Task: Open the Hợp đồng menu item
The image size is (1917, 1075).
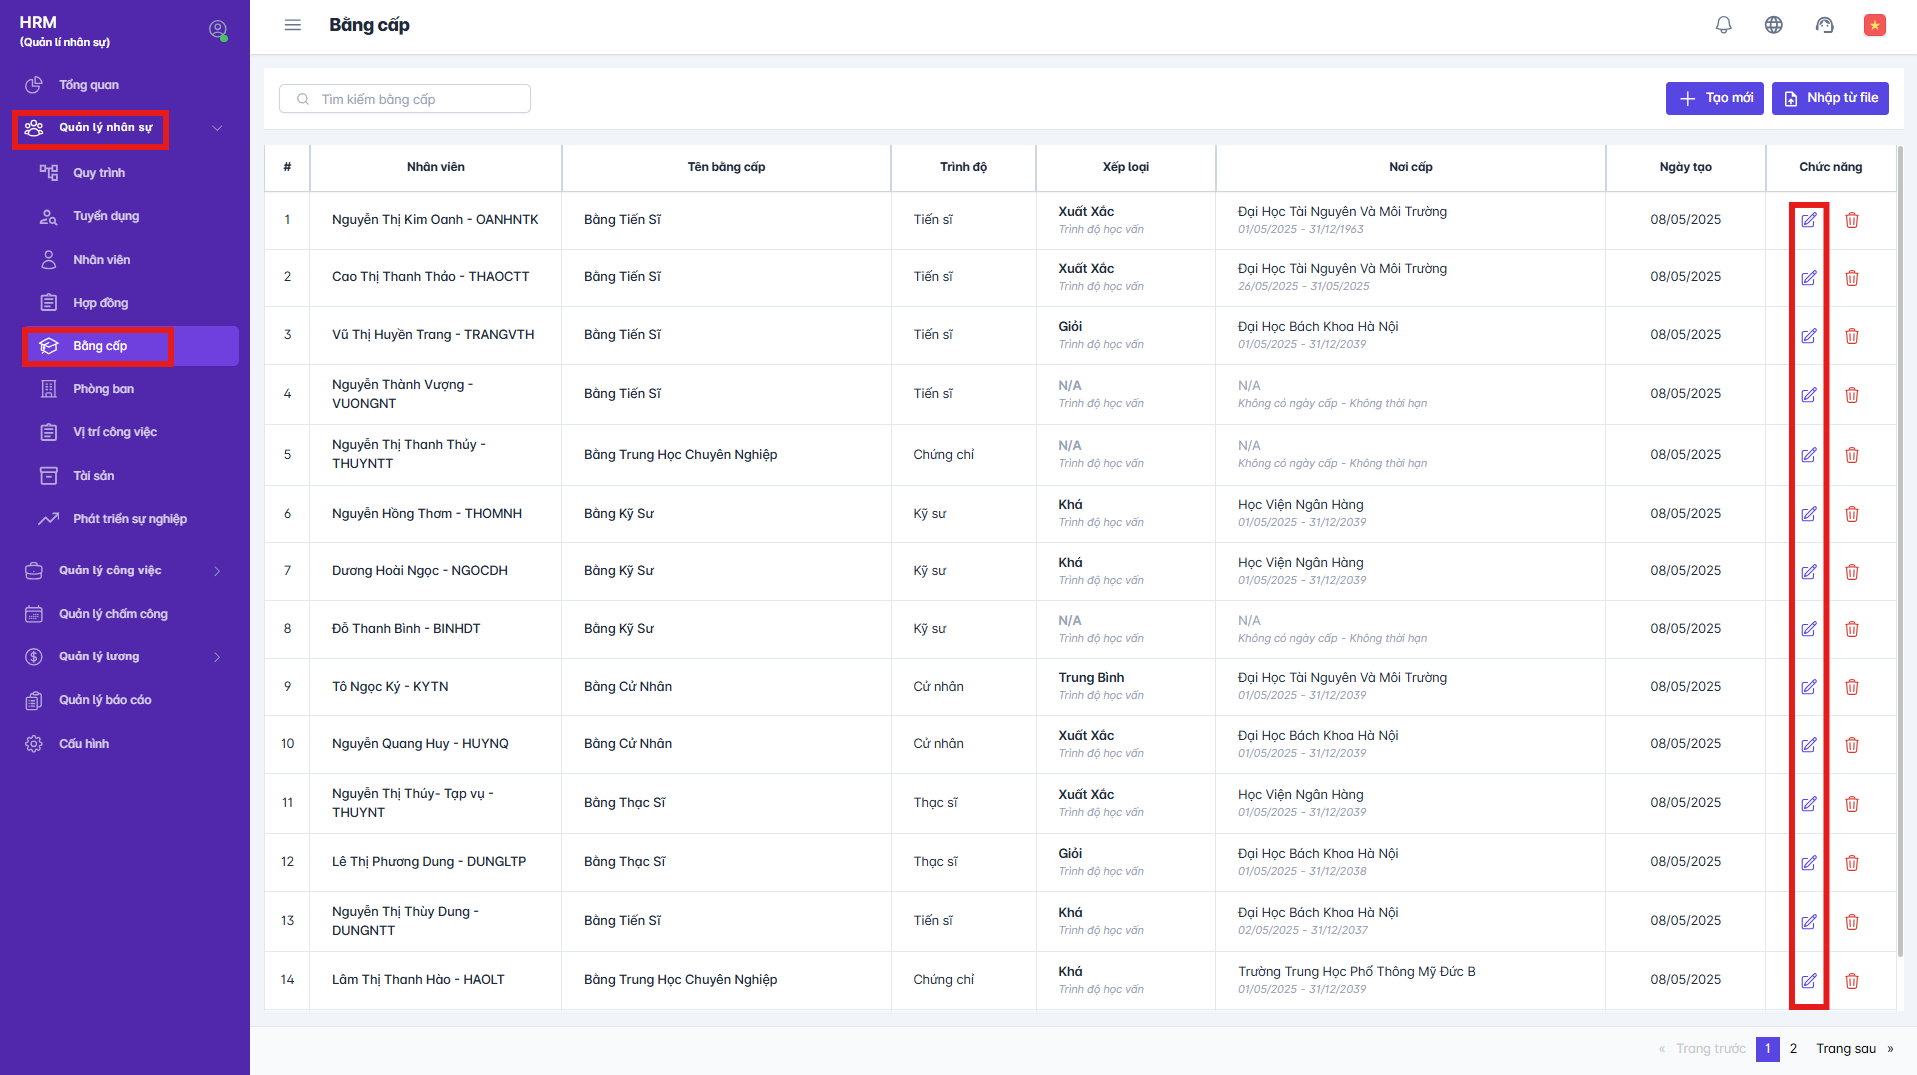Action: [100, 303]
